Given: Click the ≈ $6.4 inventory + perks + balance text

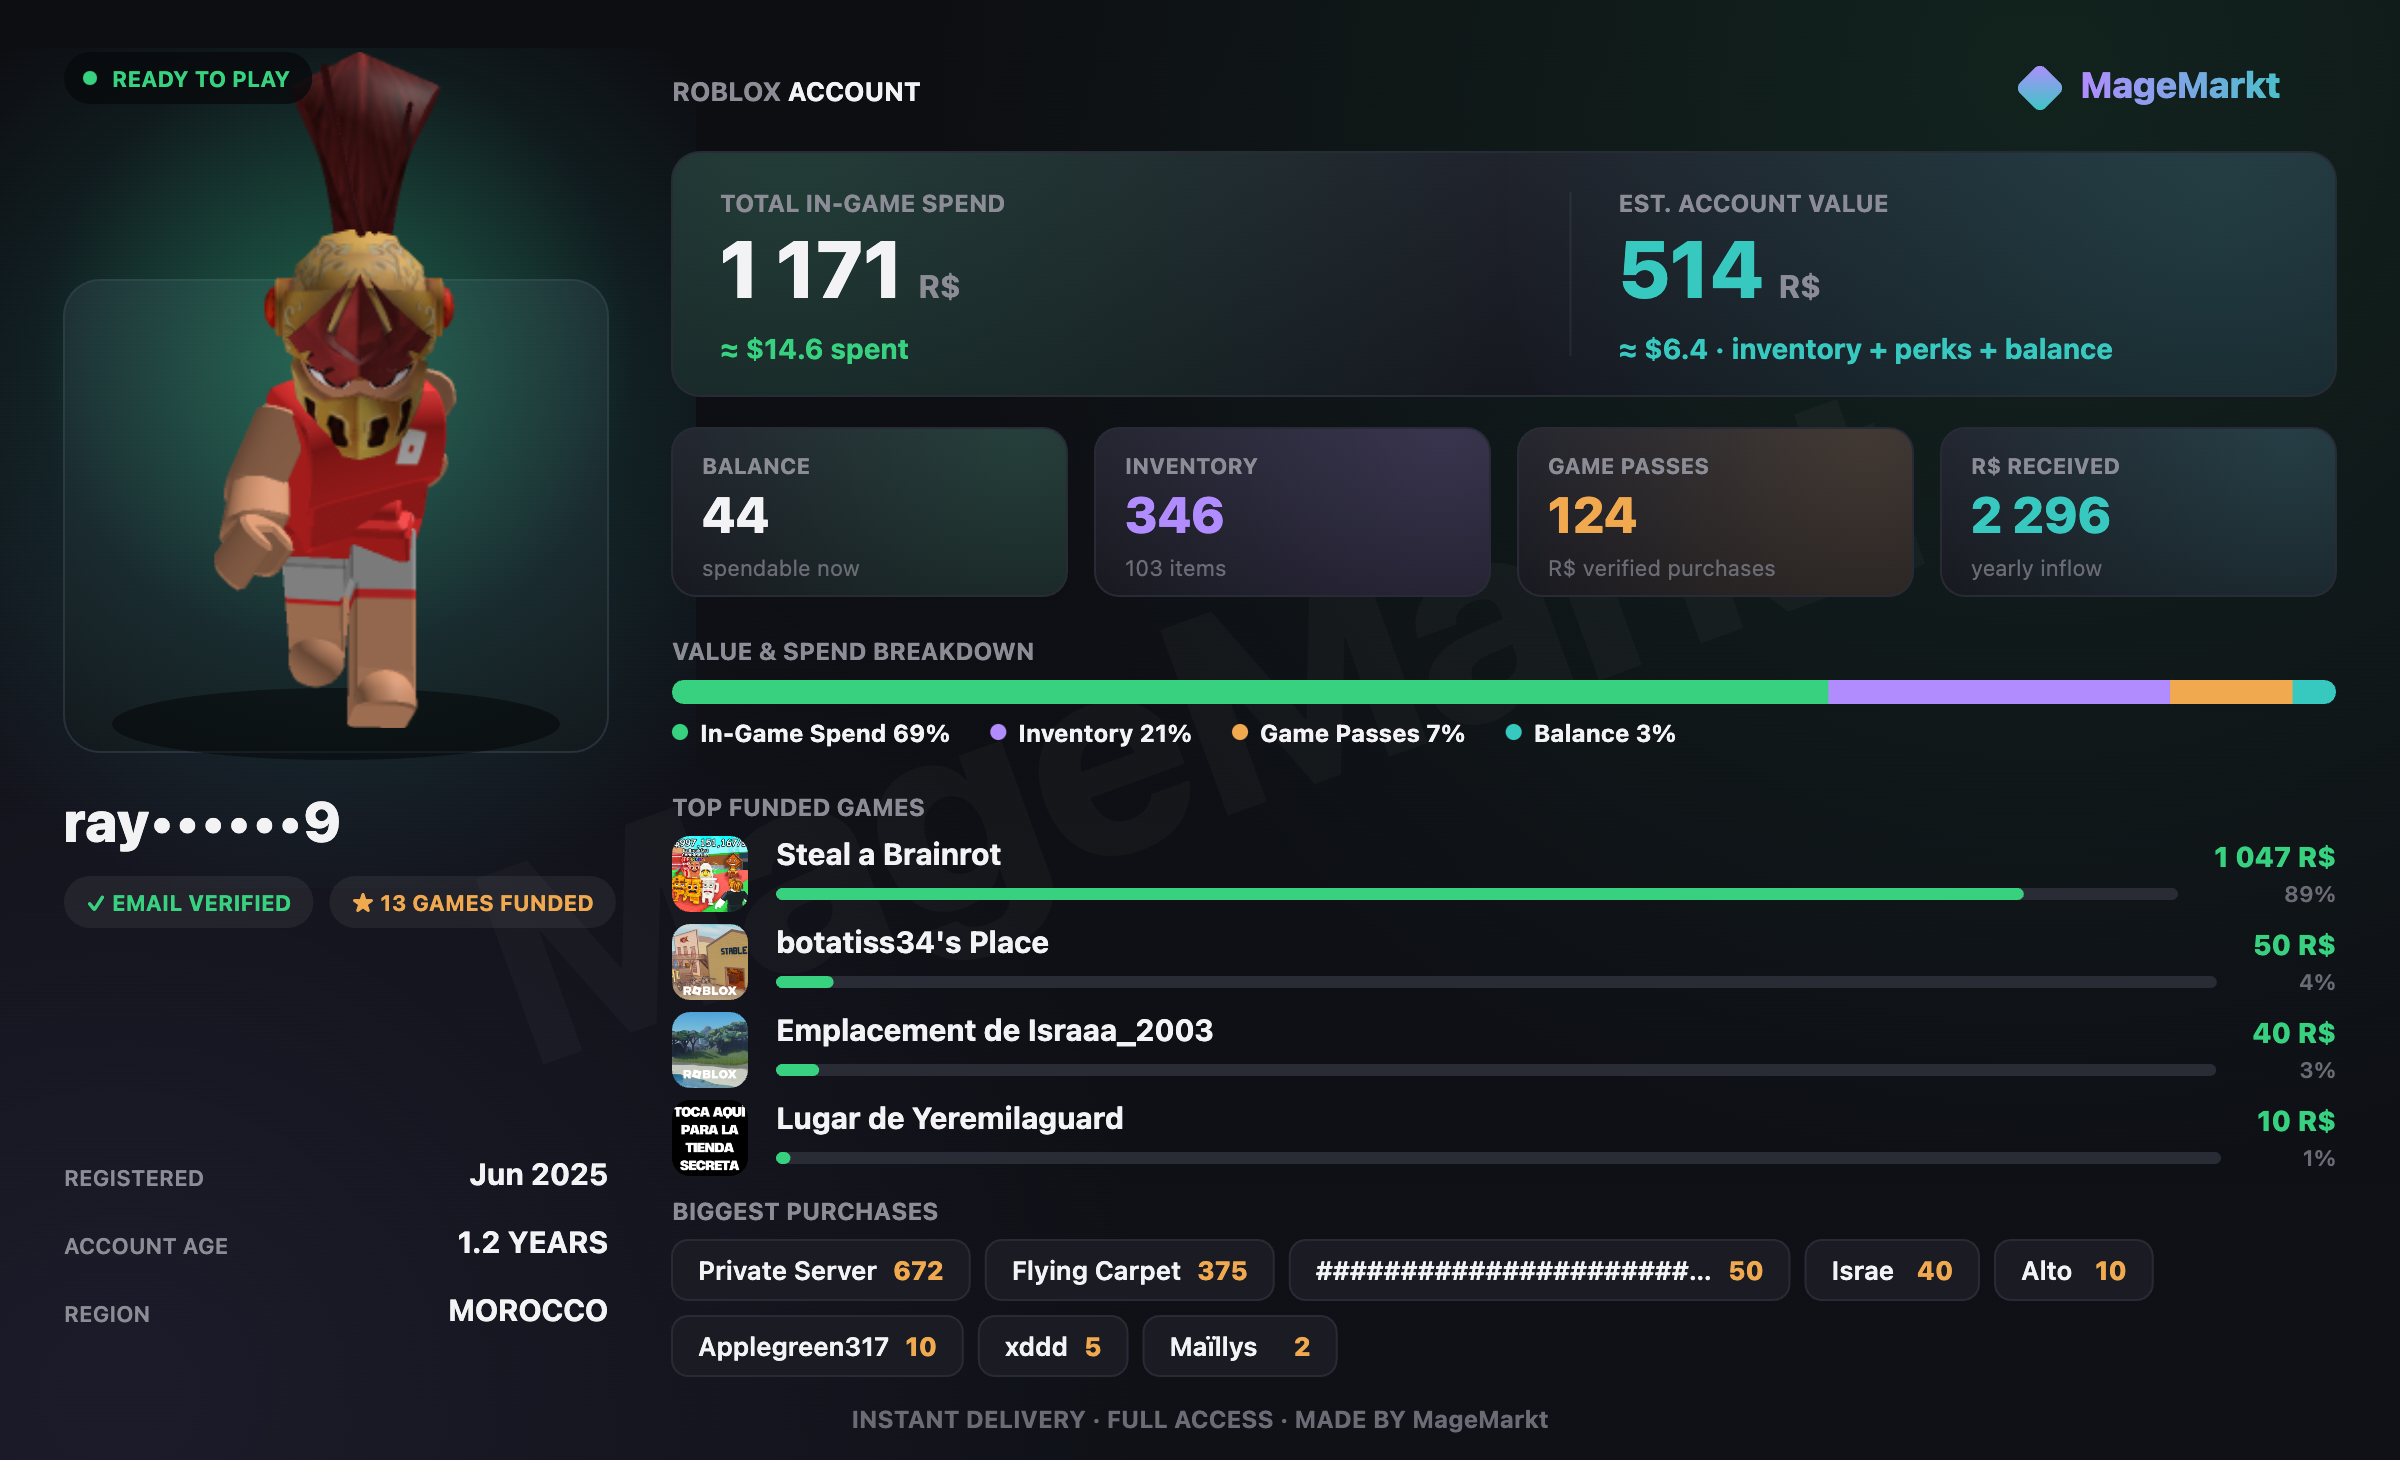Looking at the screenshot, I should tap(1866, 349).
